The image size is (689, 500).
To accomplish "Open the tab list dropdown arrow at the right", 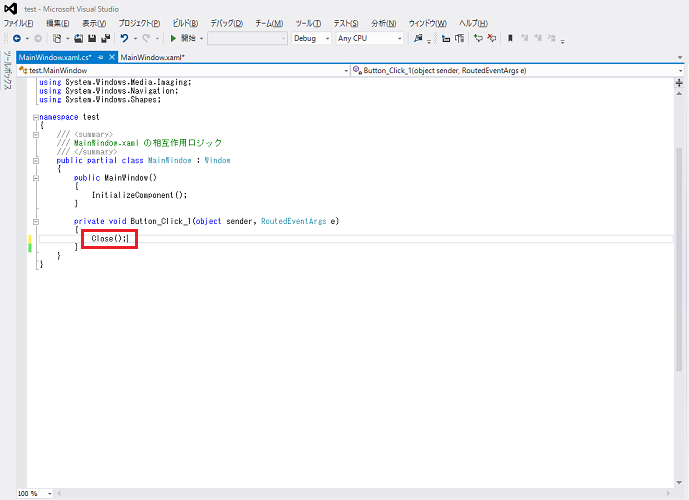I will pos(680,58).
